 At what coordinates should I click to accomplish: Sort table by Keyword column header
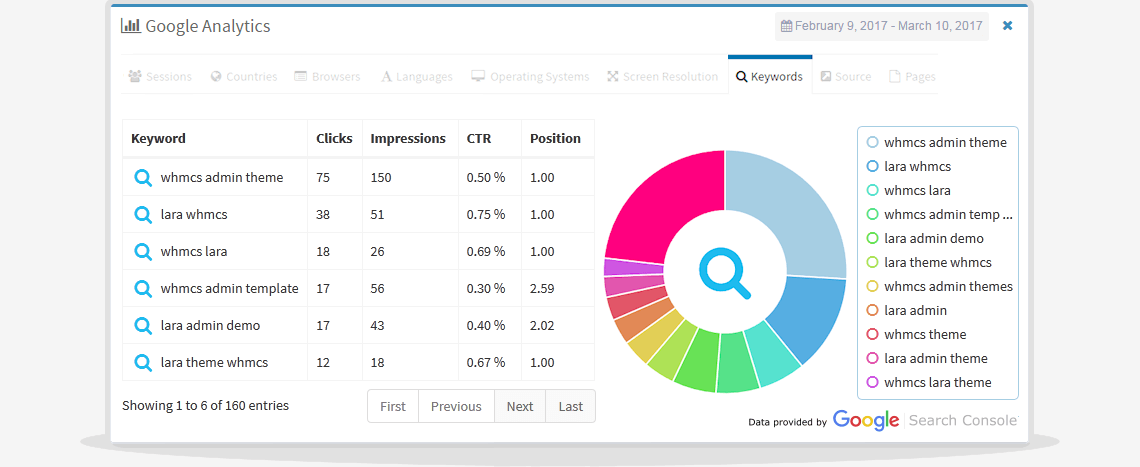point(215,138)
